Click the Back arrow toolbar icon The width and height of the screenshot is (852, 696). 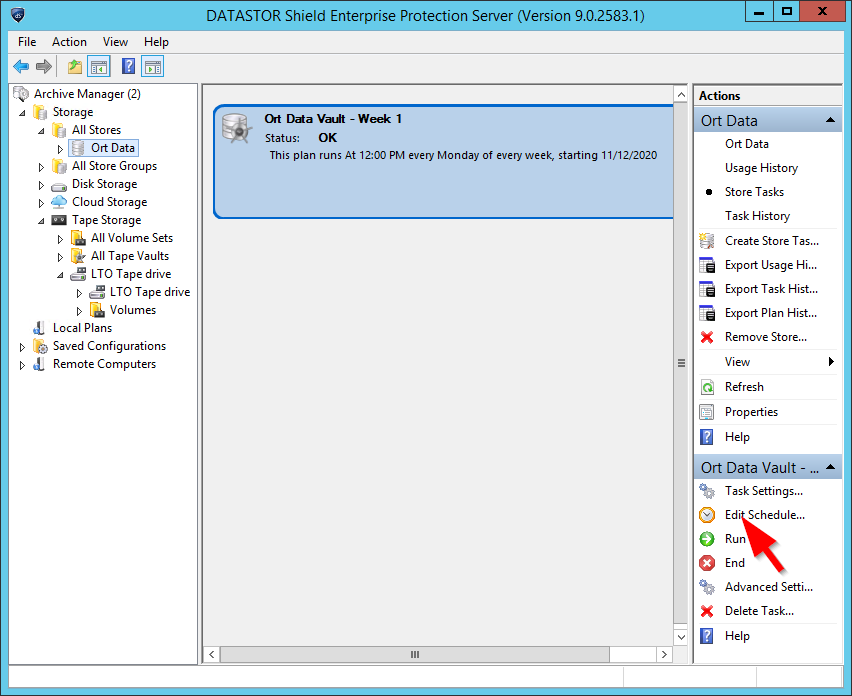point(21,67)
